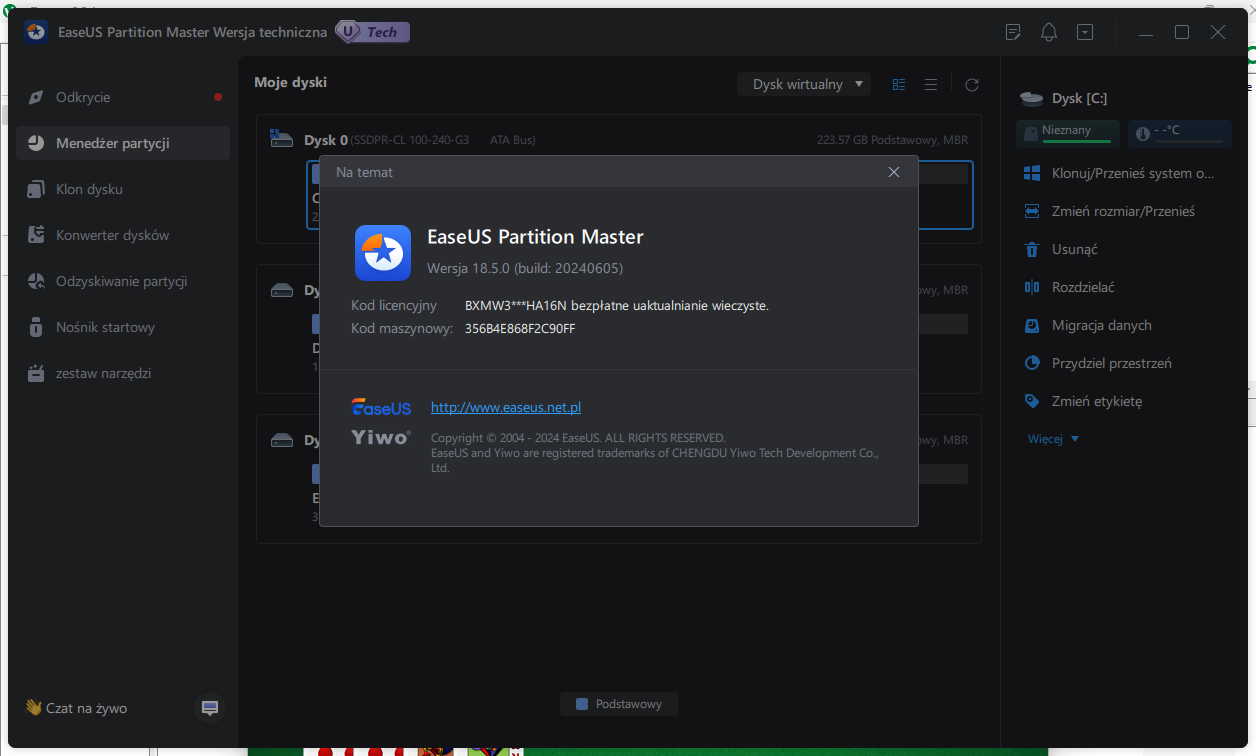Click the disk temperature indicator
Image resolution: width=1256 pixels, height=756 pixels.
pyautogui.click(x=1180, y=132)
